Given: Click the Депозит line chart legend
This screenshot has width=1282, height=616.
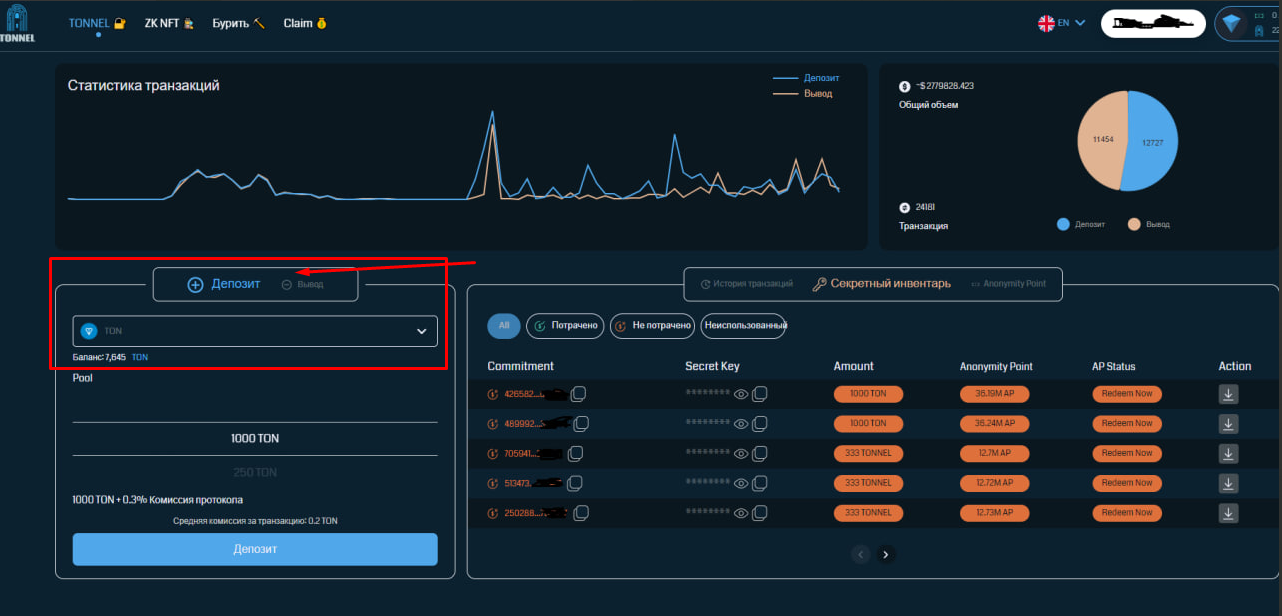Looking at the screenshot, I should pyautogui.click(x=806, y=78).
